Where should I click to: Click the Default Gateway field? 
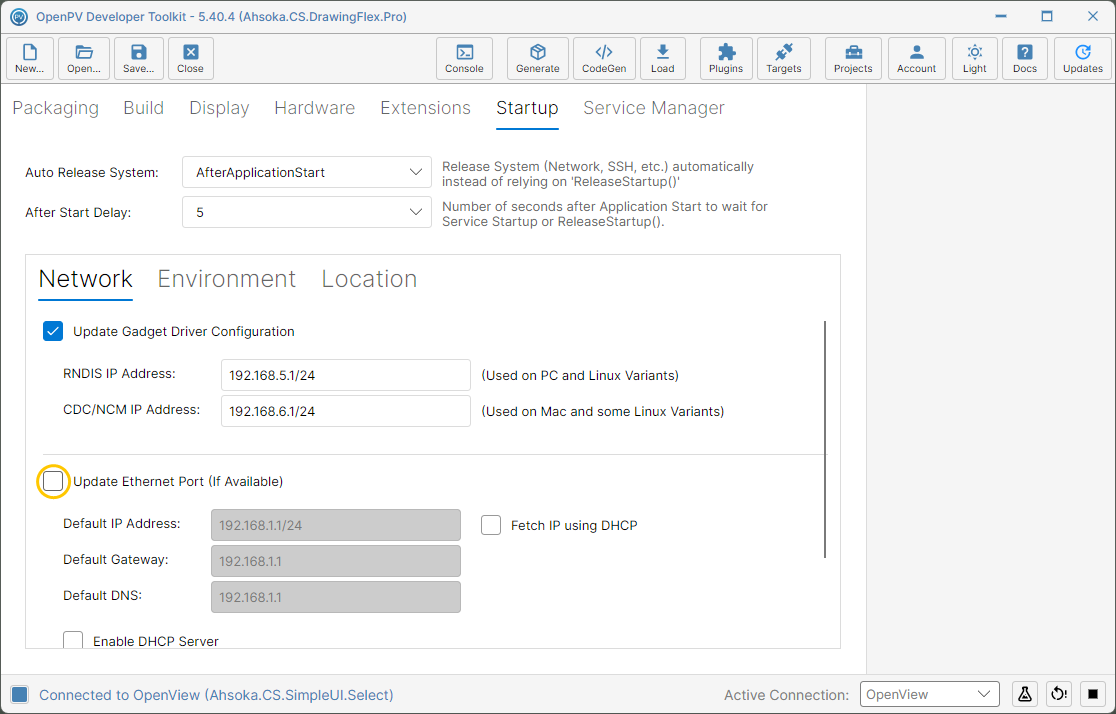[x=336, y=561]
